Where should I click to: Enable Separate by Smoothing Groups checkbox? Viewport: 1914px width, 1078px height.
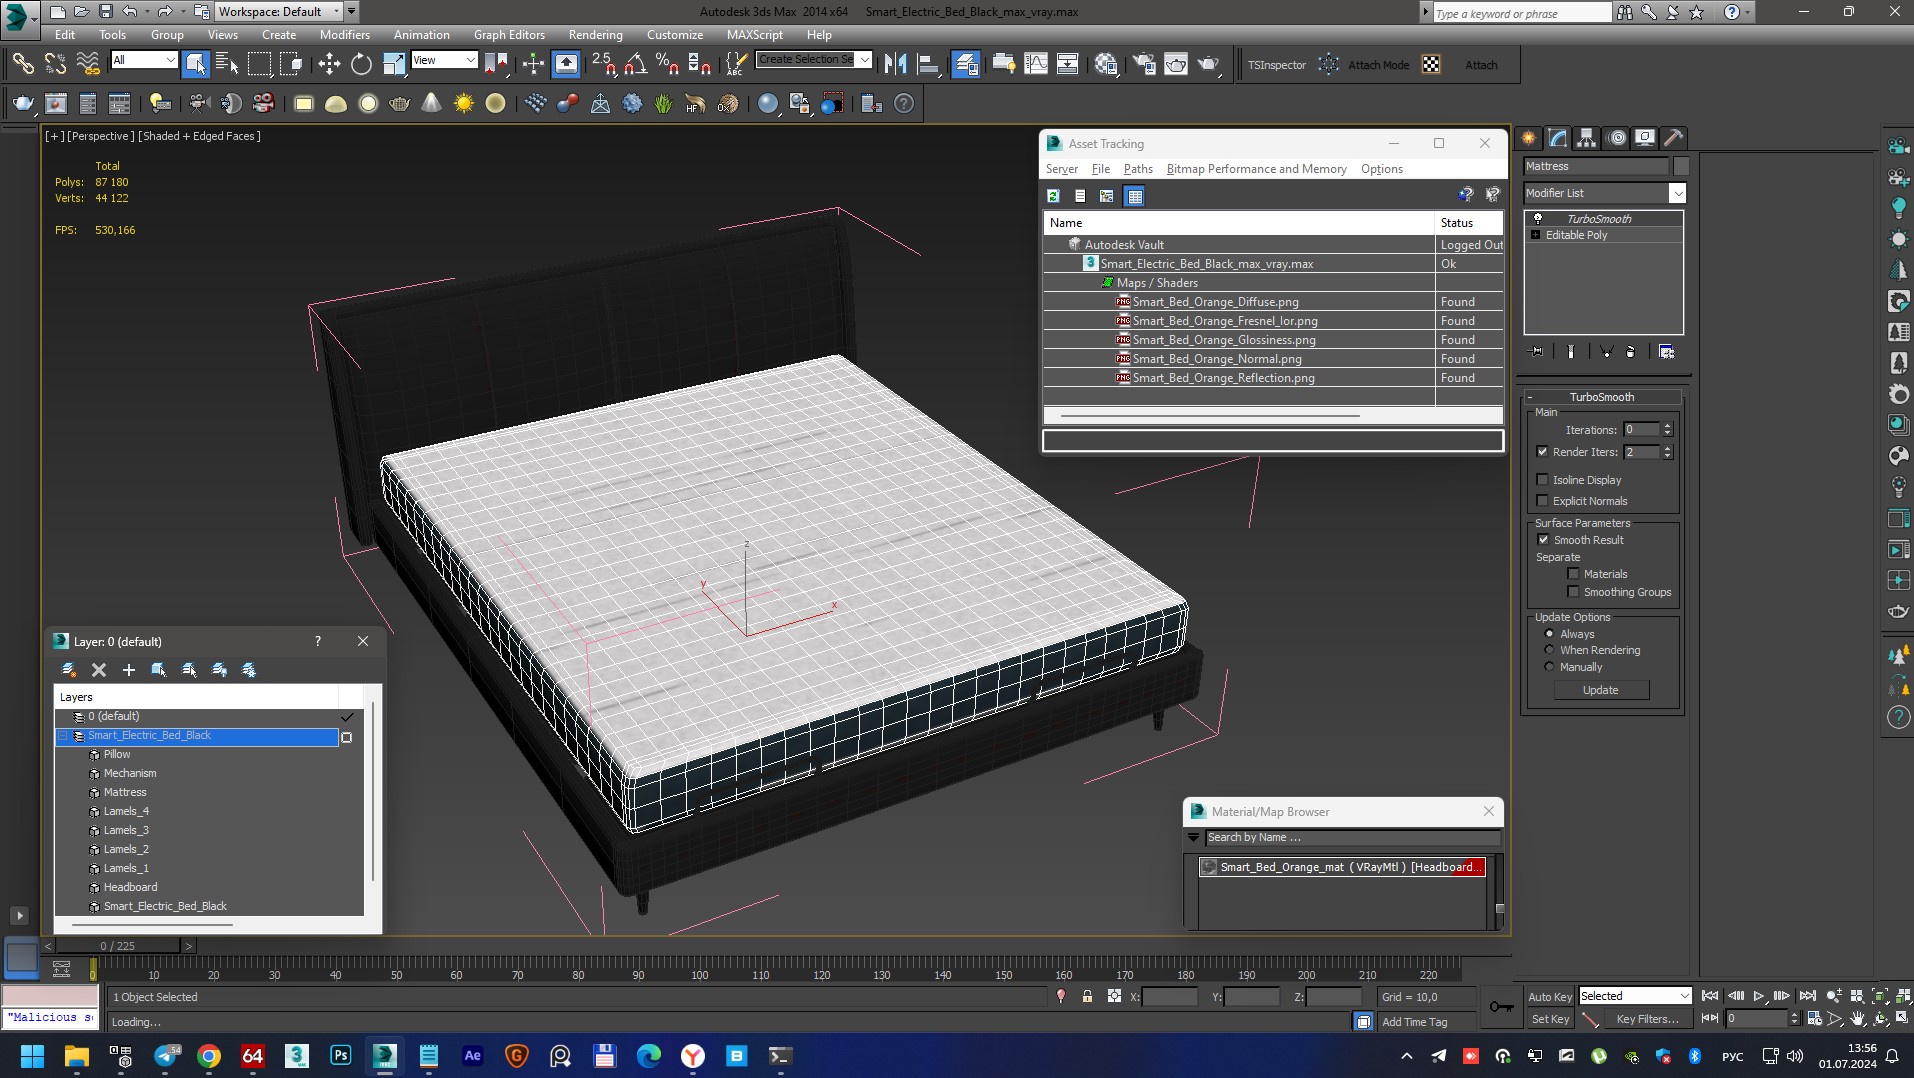[x=1573, y=592]
